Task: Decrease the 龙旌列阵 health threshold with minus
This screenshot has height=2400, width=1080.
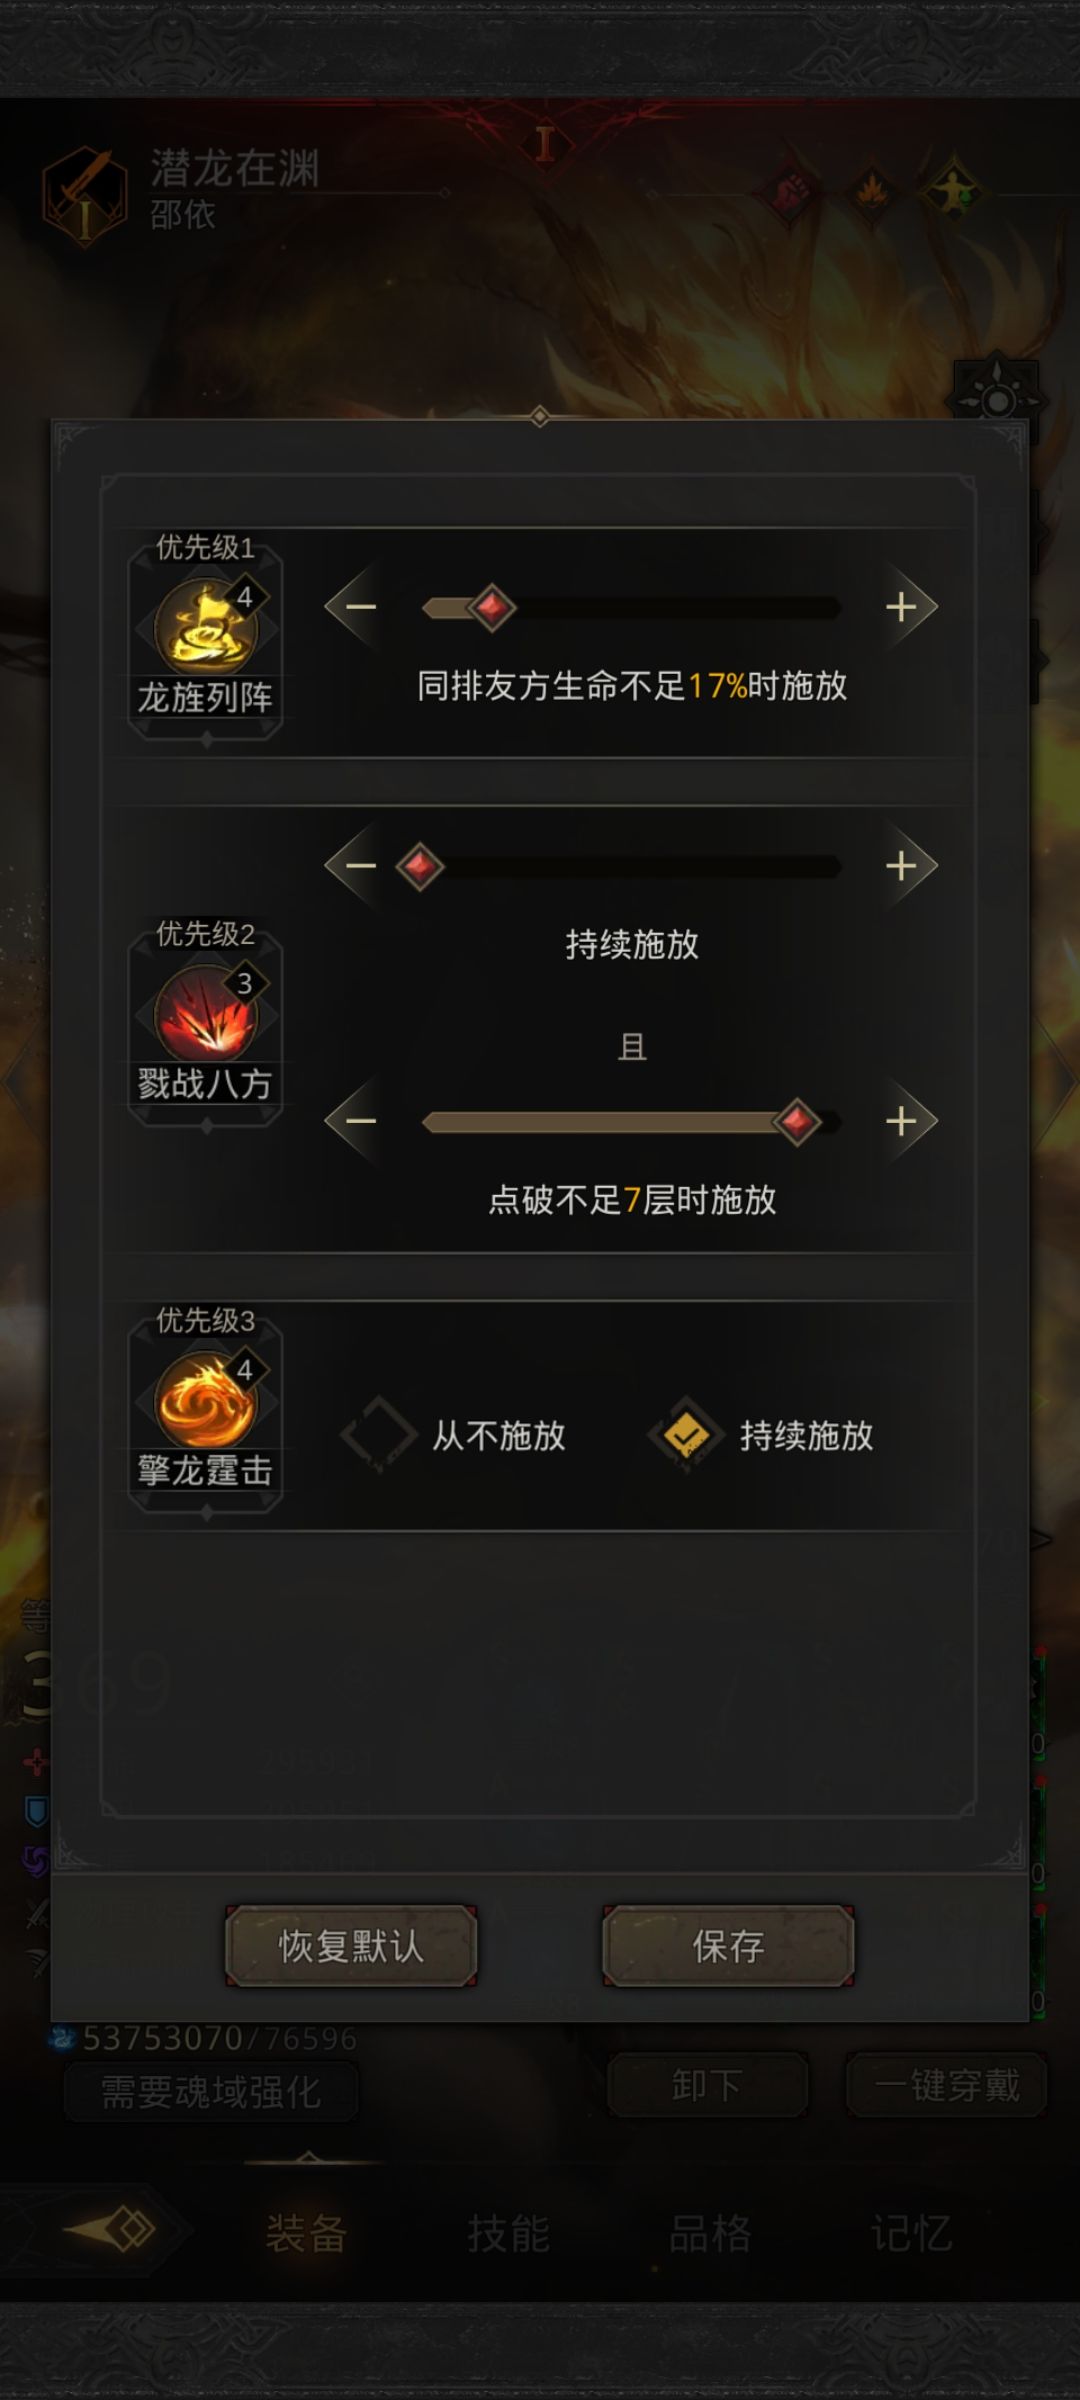Action: [357, 607]
